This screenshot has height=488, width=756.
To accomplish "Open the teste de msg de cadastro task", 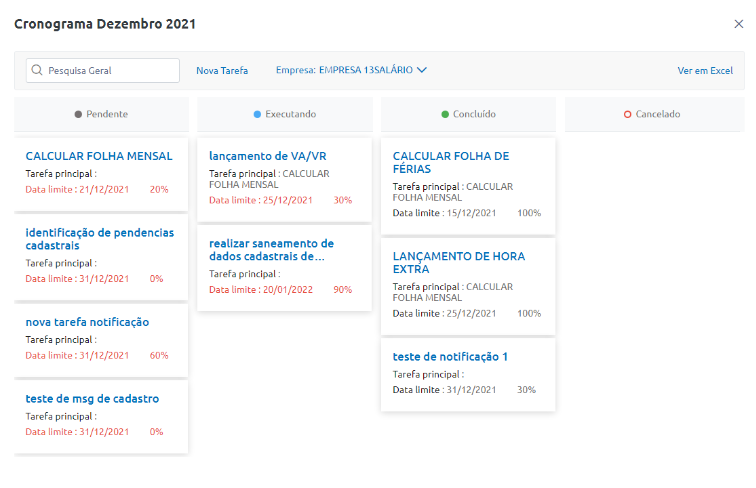I will [x=92, y=399].
